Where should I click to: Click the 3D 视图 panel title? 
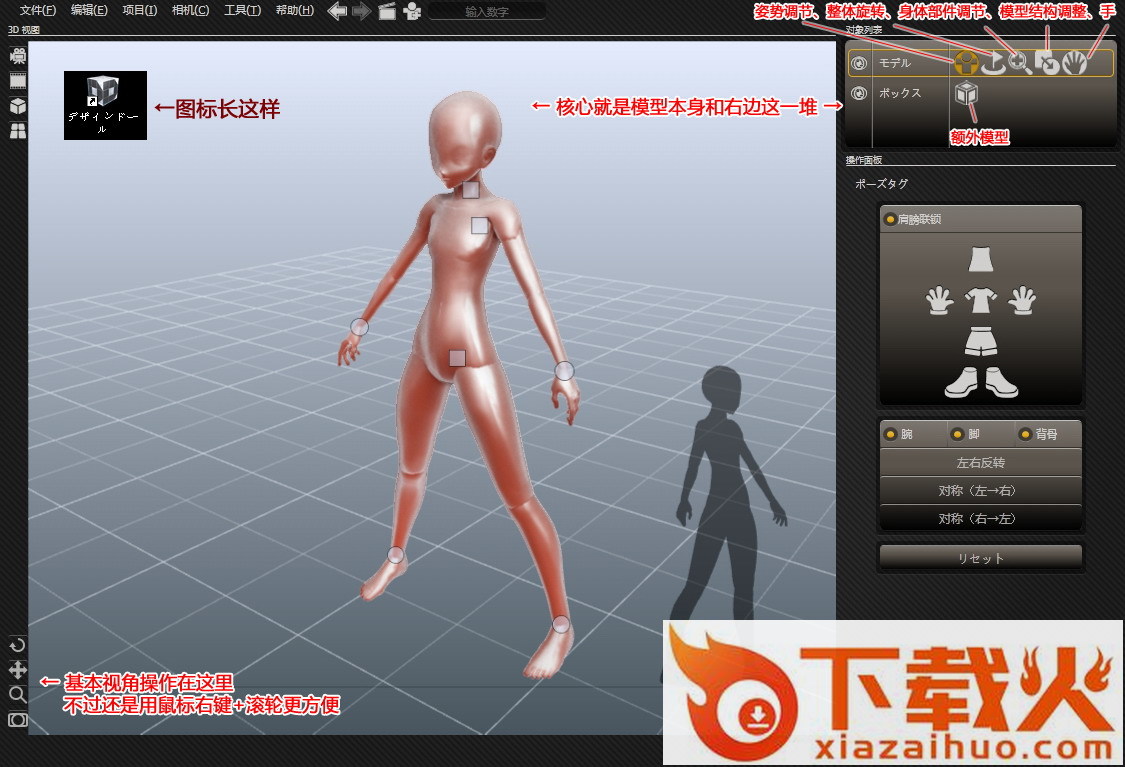coord(24,29)
